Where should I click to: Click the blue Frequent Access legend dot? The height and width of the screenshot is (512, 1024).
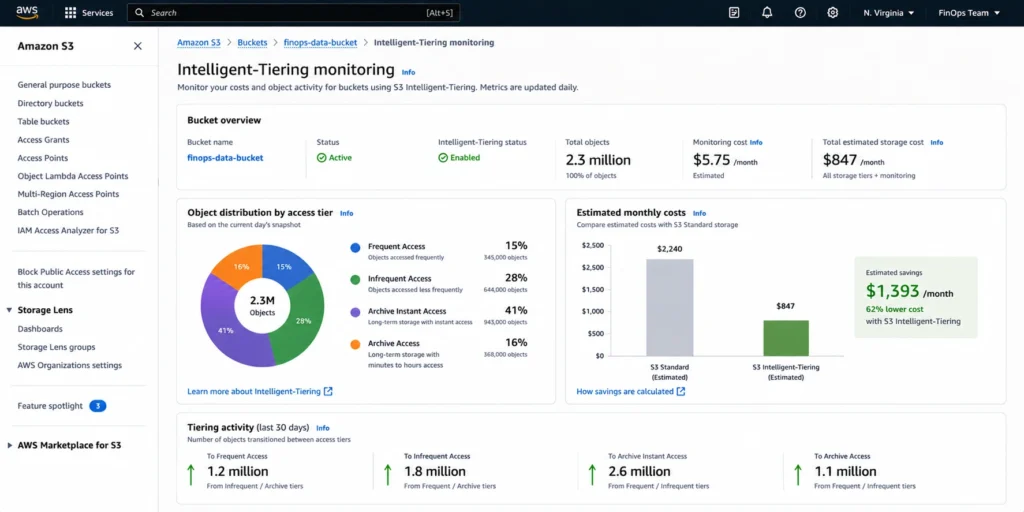[x=355, y=248]
